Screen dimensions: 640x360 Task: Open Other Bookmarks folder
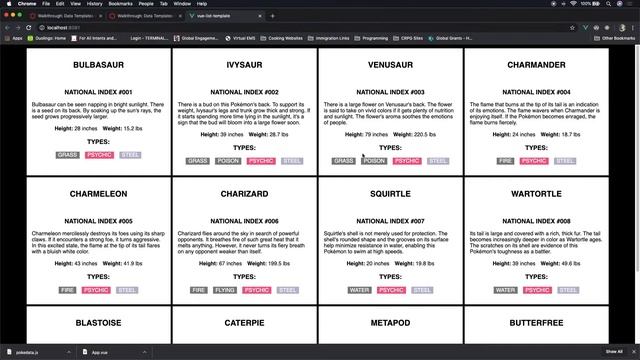(x=615, y=38)
